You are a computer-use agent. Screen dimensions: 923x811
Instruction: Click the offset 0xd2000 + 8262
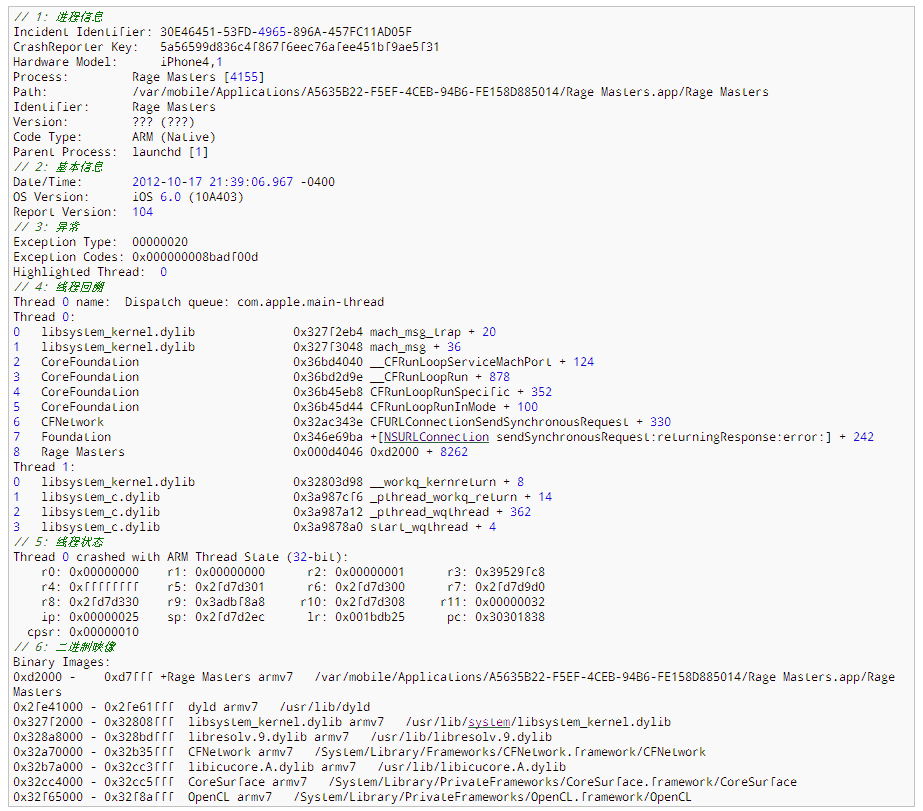click(x=419, y=452)
